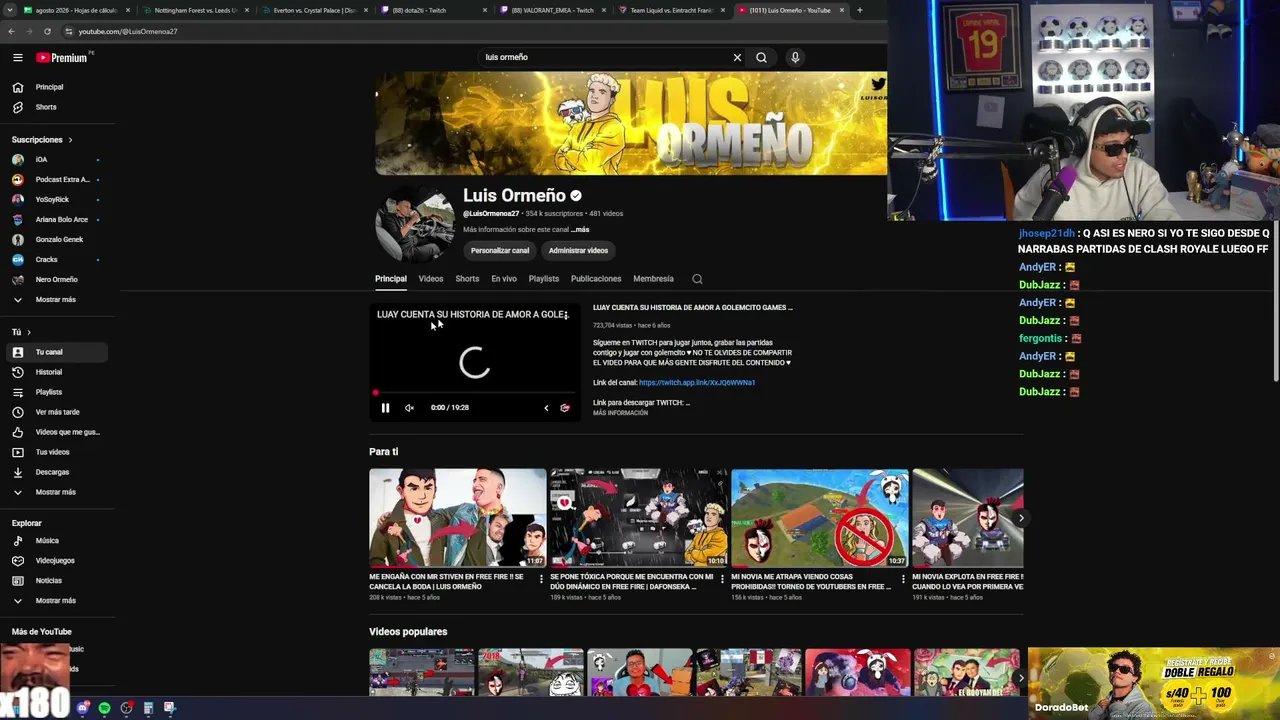The image size is (1280, 720).
Task: Switch to the Shorts channel tab
Action: coord(467,279)
